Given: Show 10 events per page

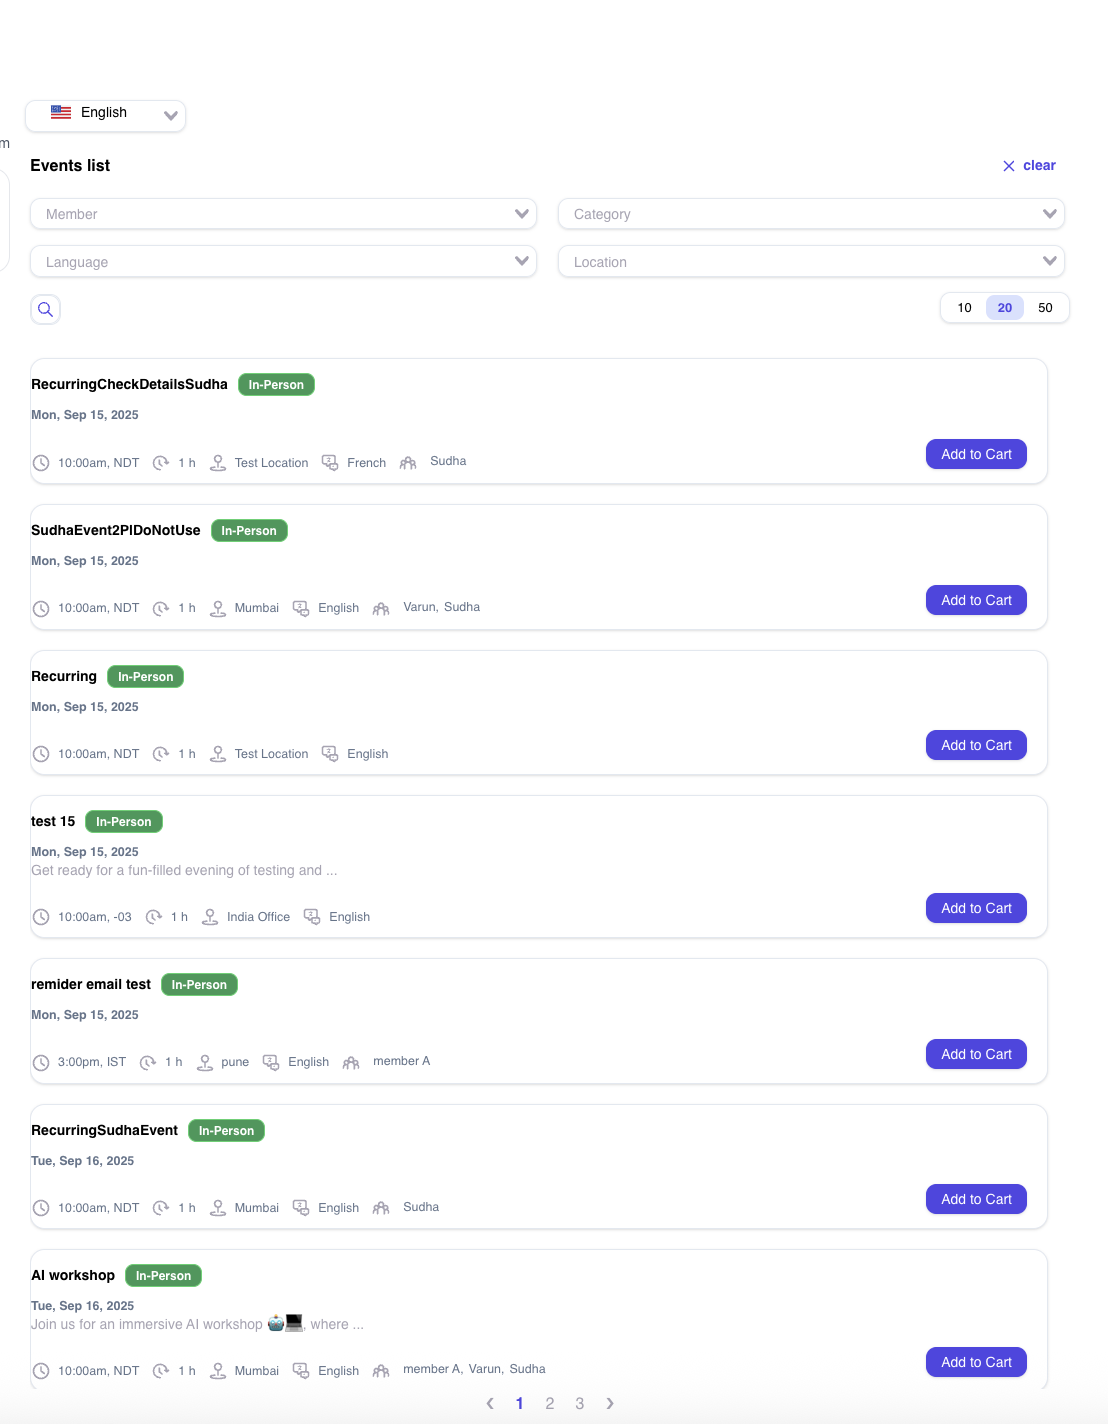Looking at the screenshot, I should pos(964,308).
